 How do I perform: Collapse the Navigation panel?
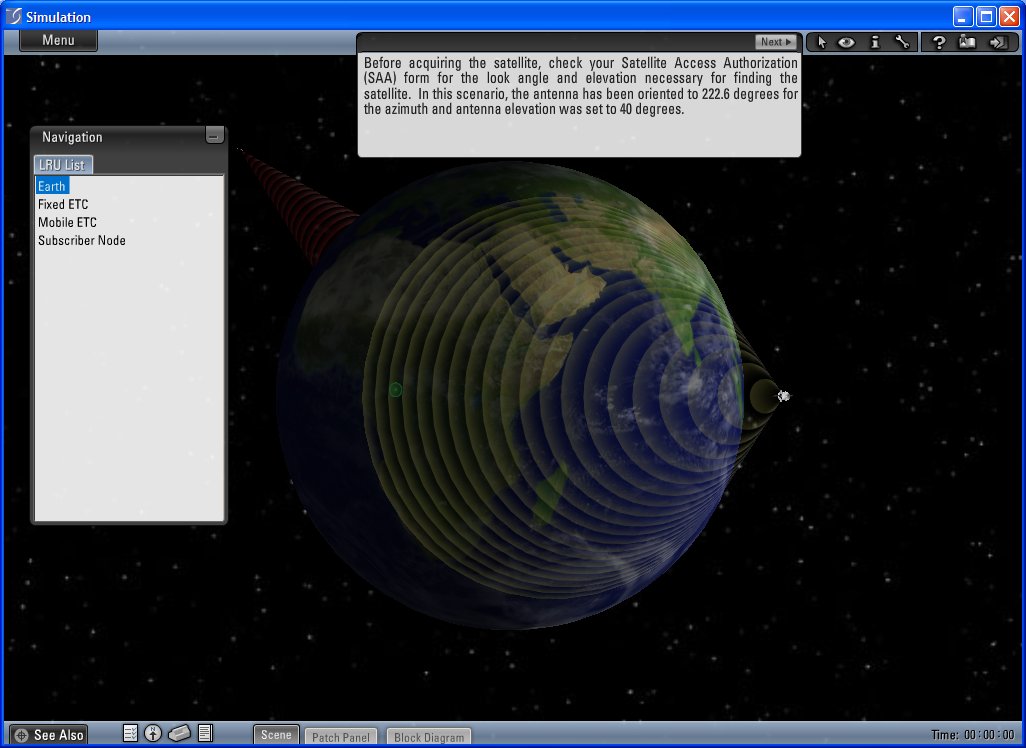pos(214,136)
